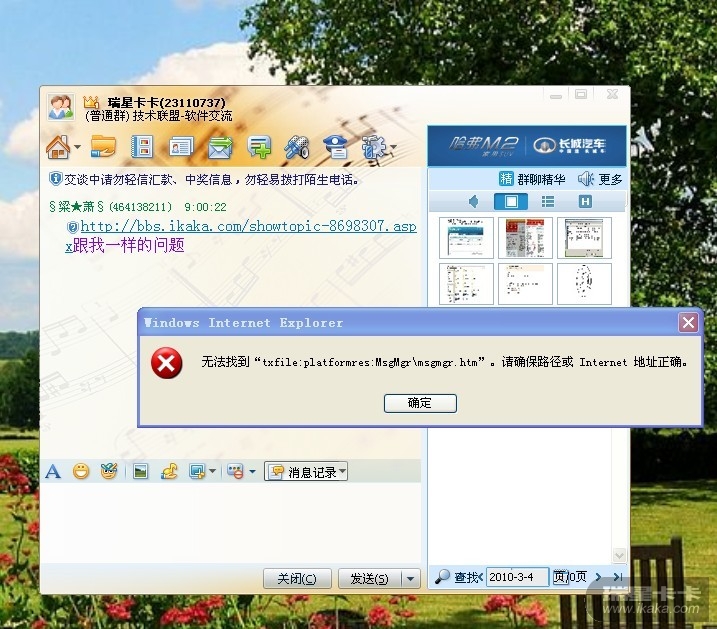
Task: Click the message blocking icon
Action: pos(235,471)
